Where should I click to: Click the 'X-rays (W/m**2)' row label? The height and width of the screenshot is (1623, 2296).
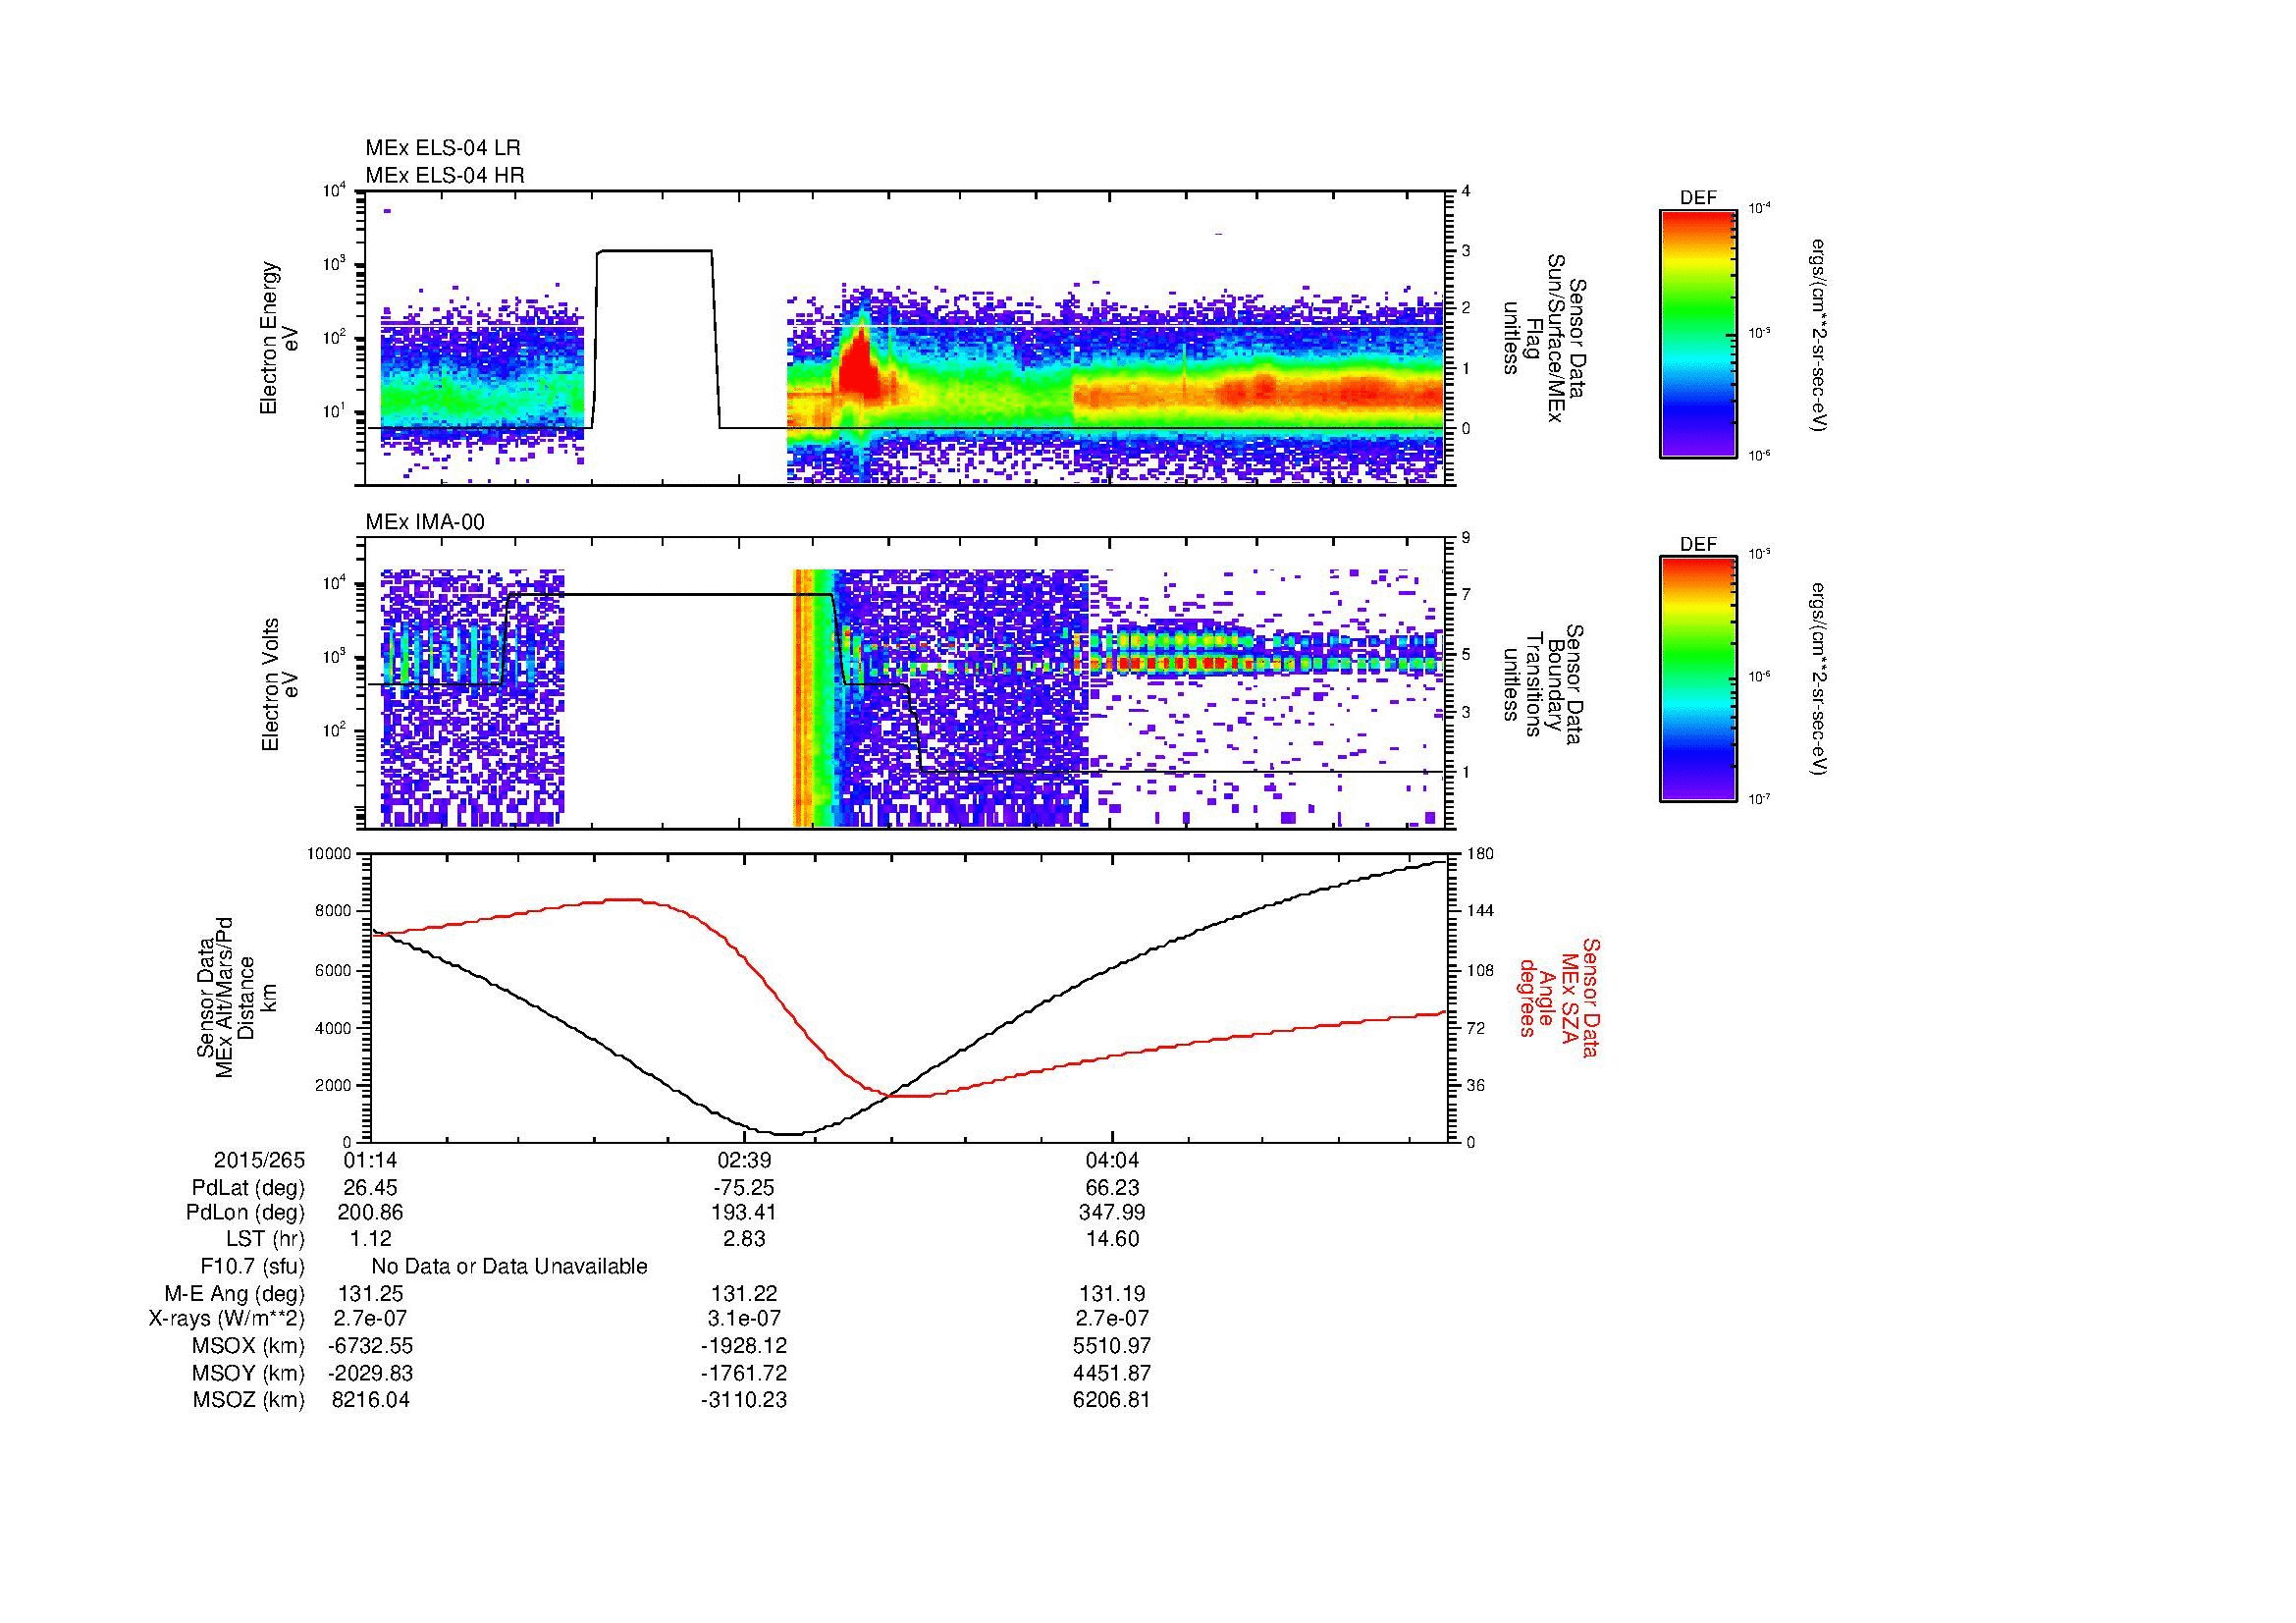[x=227, y=1319]
